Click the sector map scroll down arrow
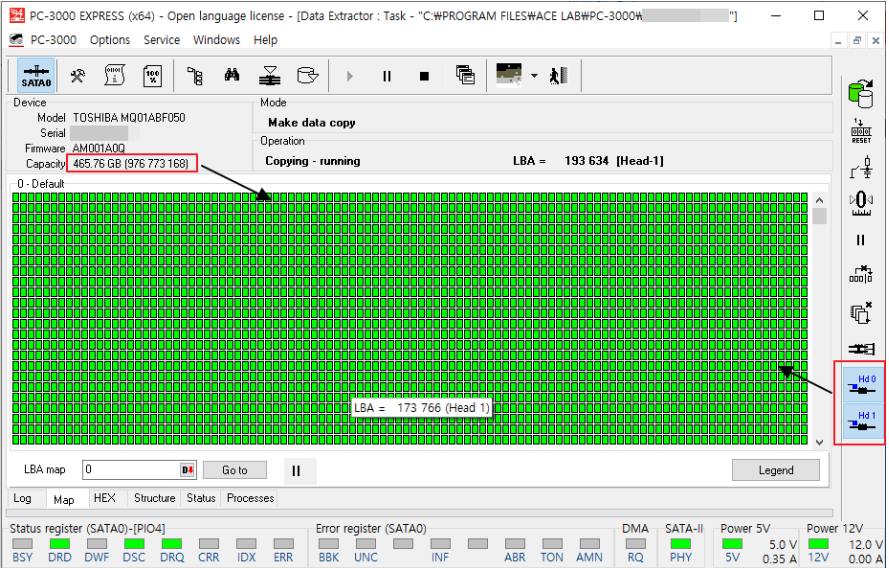Viewport: 889px width, 568px height. click(x=819, y=443)
